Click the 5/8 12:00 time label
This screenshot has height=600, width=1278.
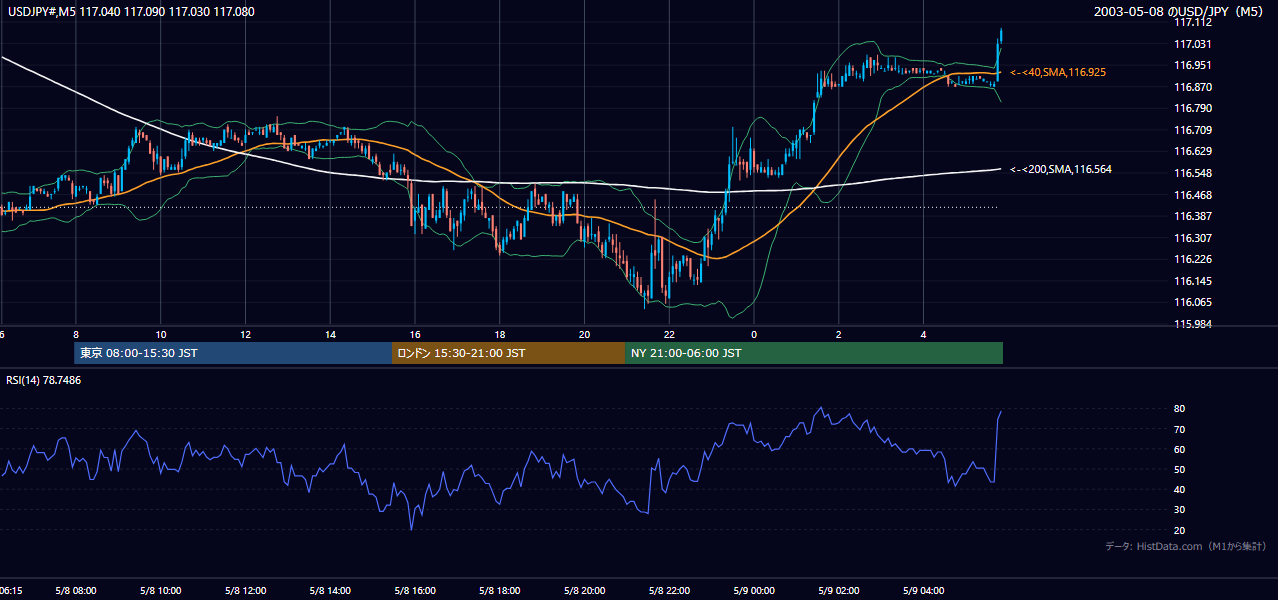coord(245,591)
